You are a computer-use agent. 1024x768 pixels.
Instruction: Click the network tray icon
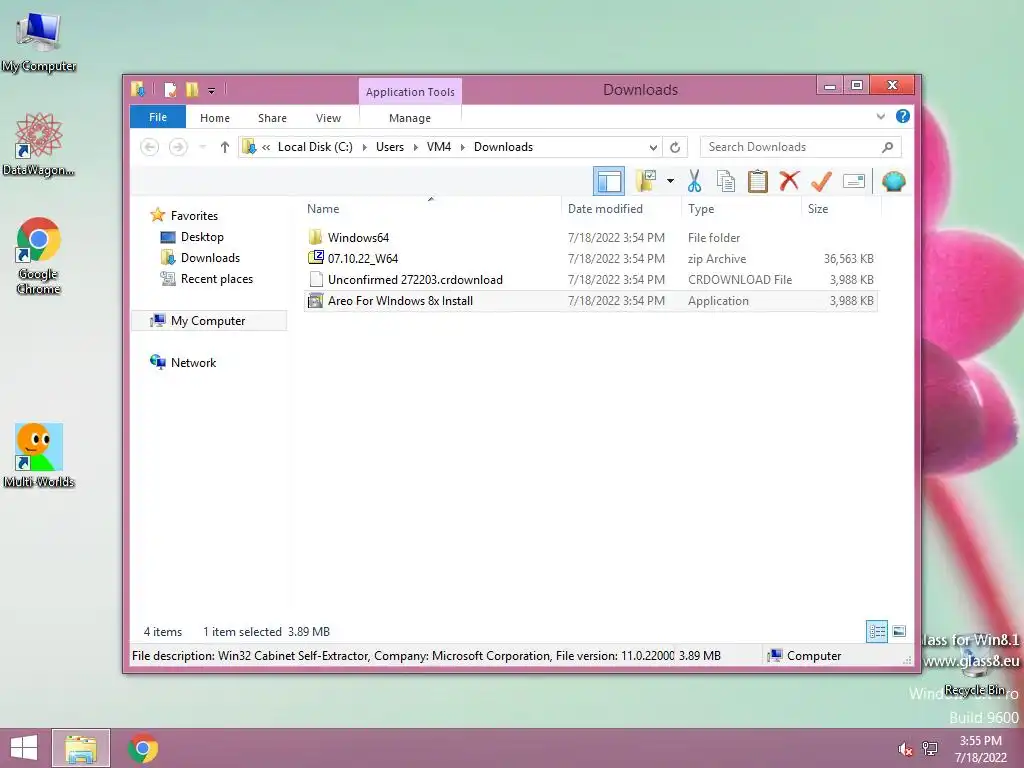pyautogui.click(x=930, y=748)
